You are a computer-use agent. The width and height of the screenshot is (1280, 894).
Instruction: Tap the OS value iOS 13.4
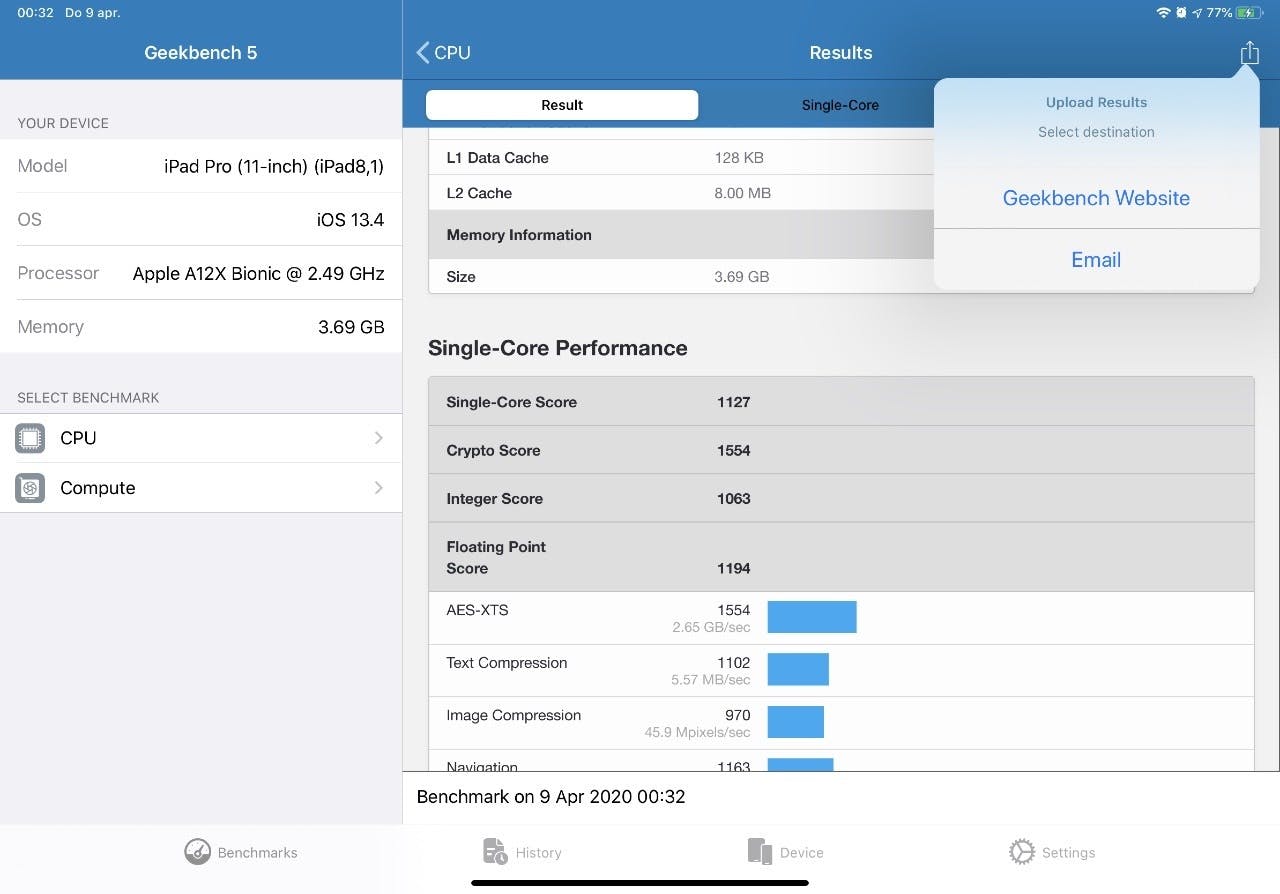350,220
